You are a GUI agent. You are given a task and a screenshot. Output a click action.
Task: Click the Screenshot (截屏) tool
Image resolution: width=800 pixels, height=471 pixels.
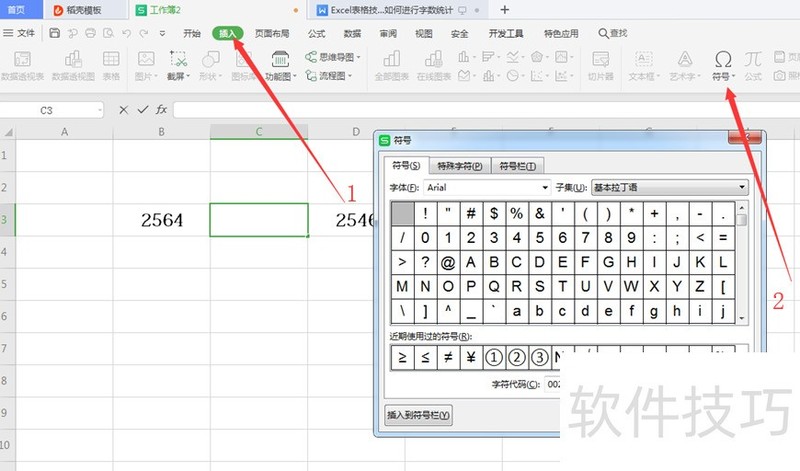(178, 66)
